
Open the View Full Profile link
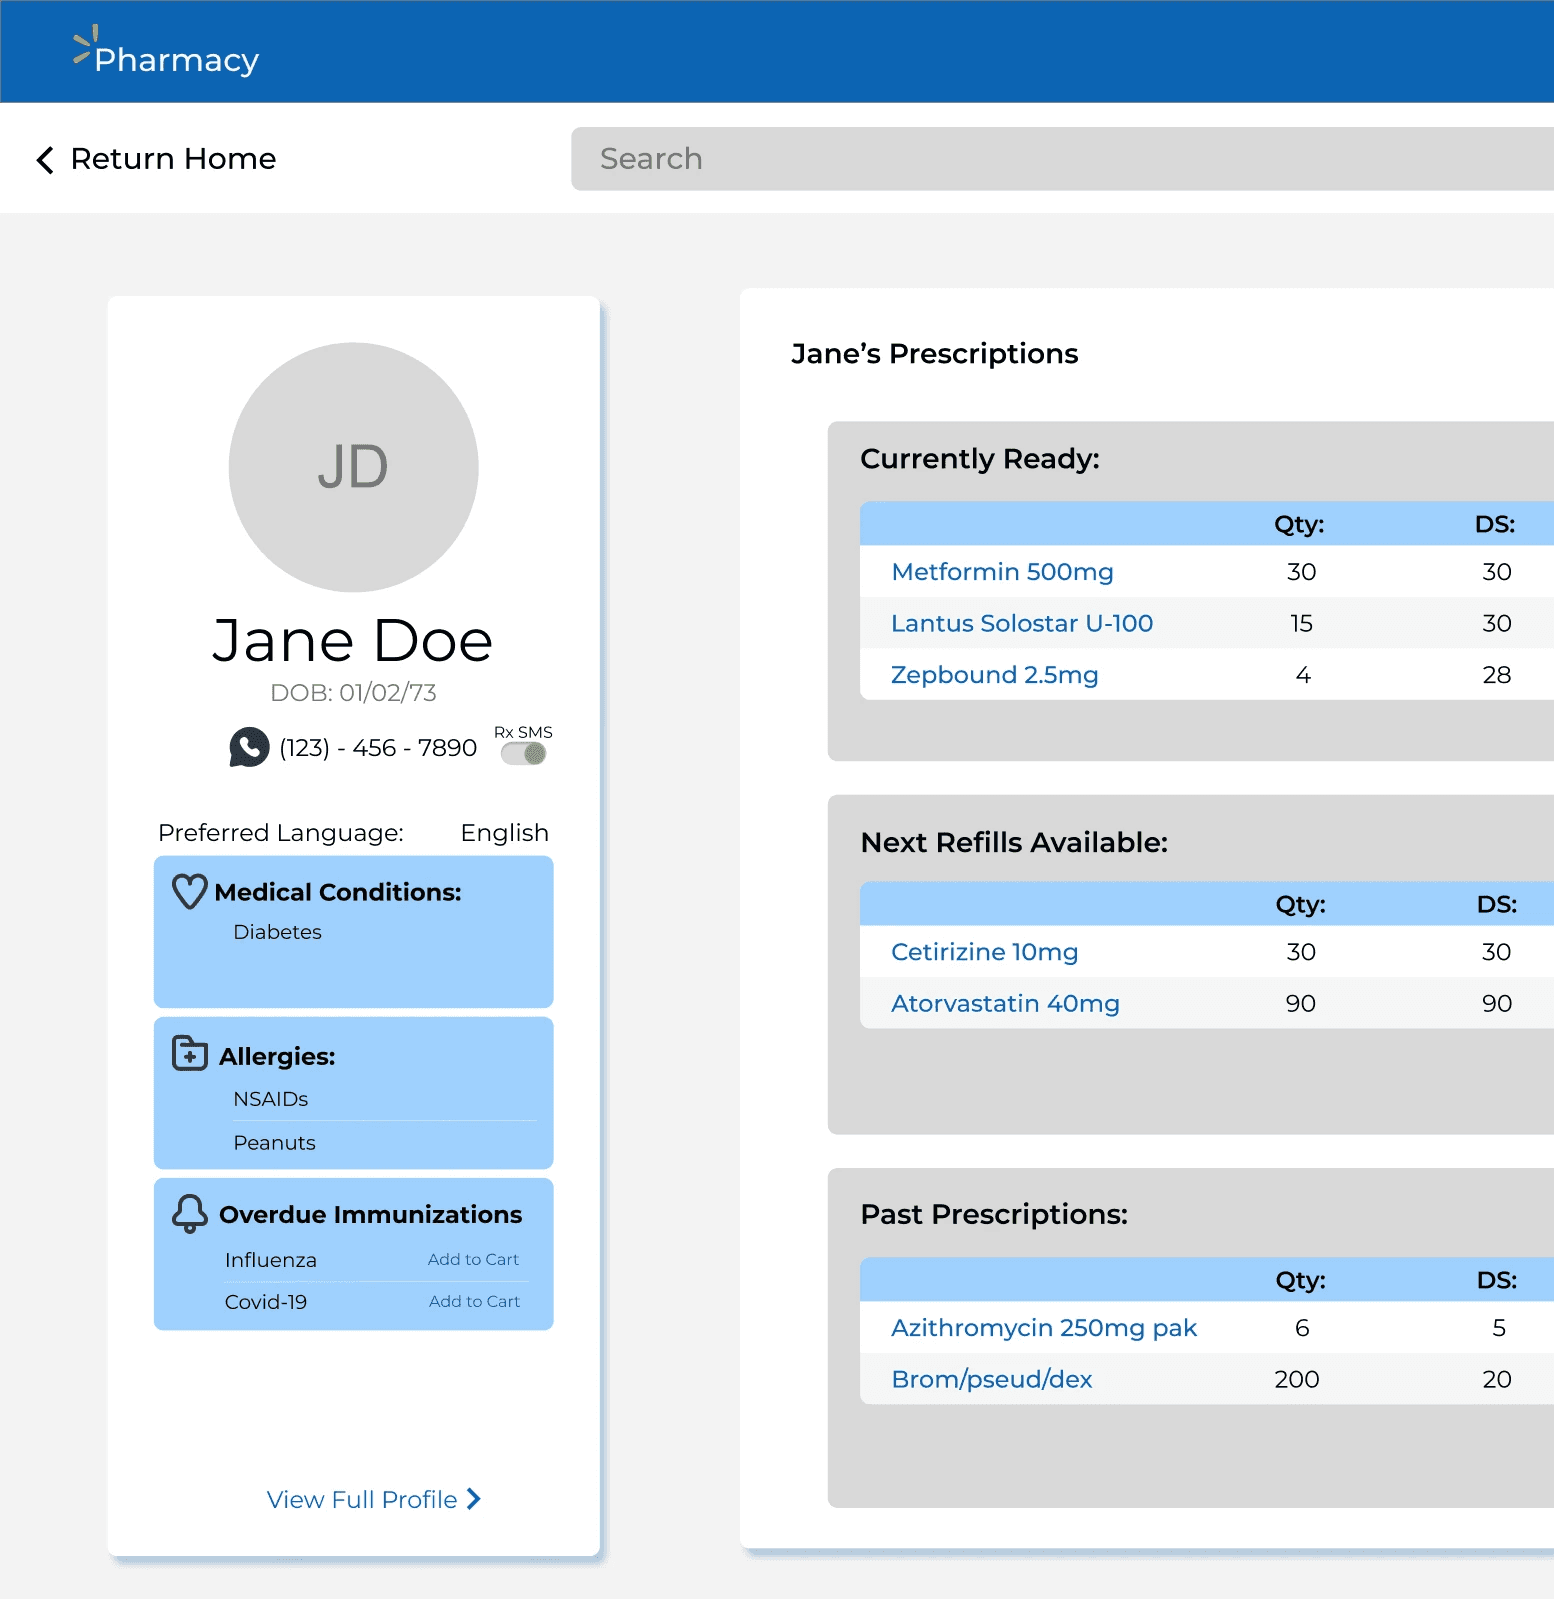[x=362, y=1500]
